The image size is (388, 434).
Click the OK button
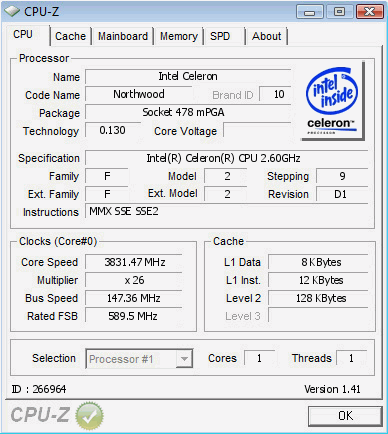pyautogui.click(x=345, y=416)
